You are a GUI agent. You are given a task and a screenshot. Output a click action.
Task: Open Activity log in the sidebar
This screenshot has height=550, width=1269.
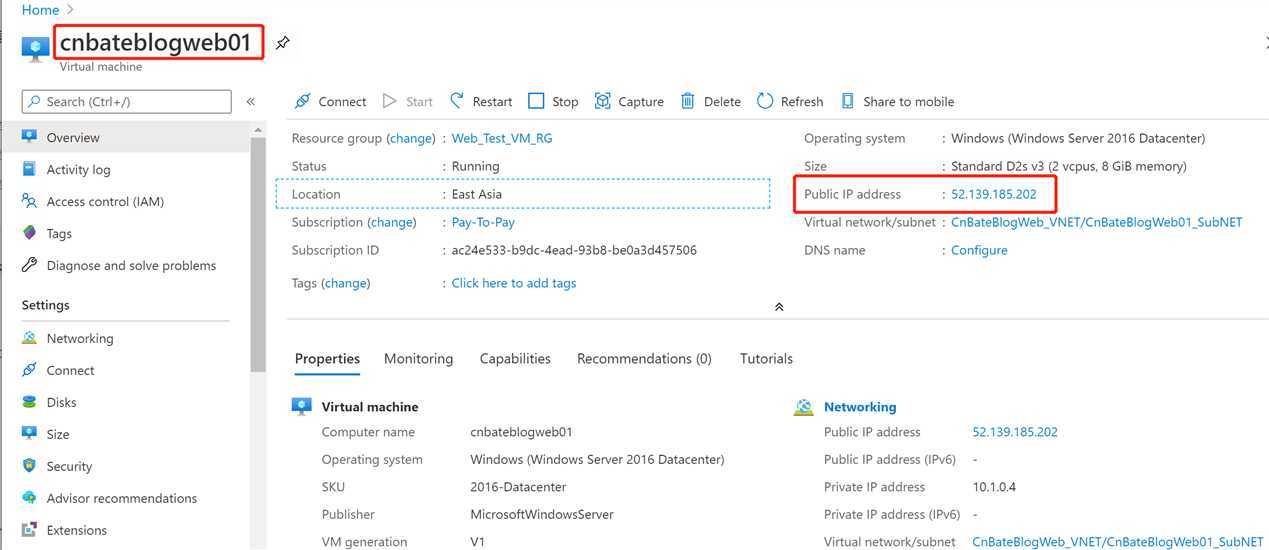click(78, 169)
